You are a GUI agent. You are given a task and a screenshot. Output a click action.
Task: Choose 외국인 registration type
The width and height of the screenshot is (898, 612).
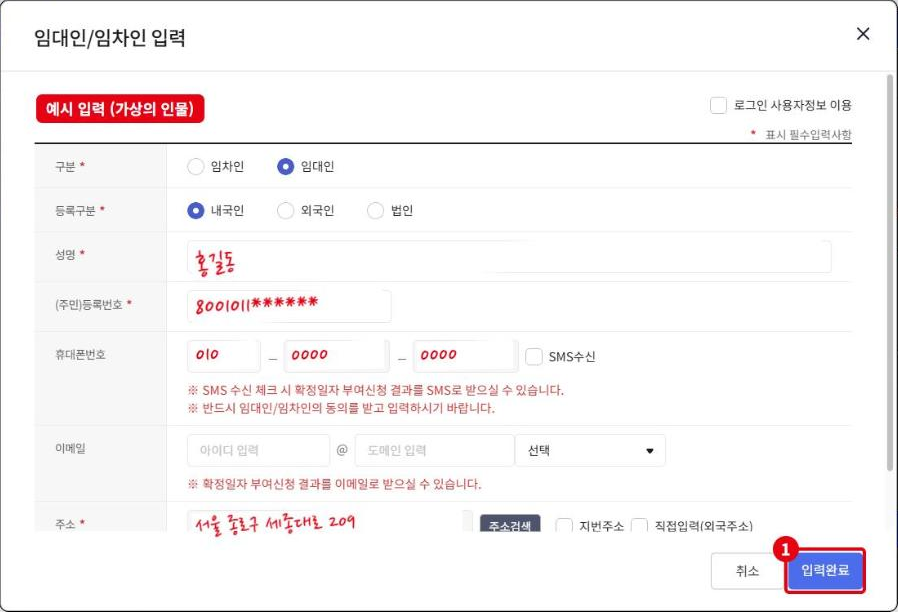click(x=285, y=211)
